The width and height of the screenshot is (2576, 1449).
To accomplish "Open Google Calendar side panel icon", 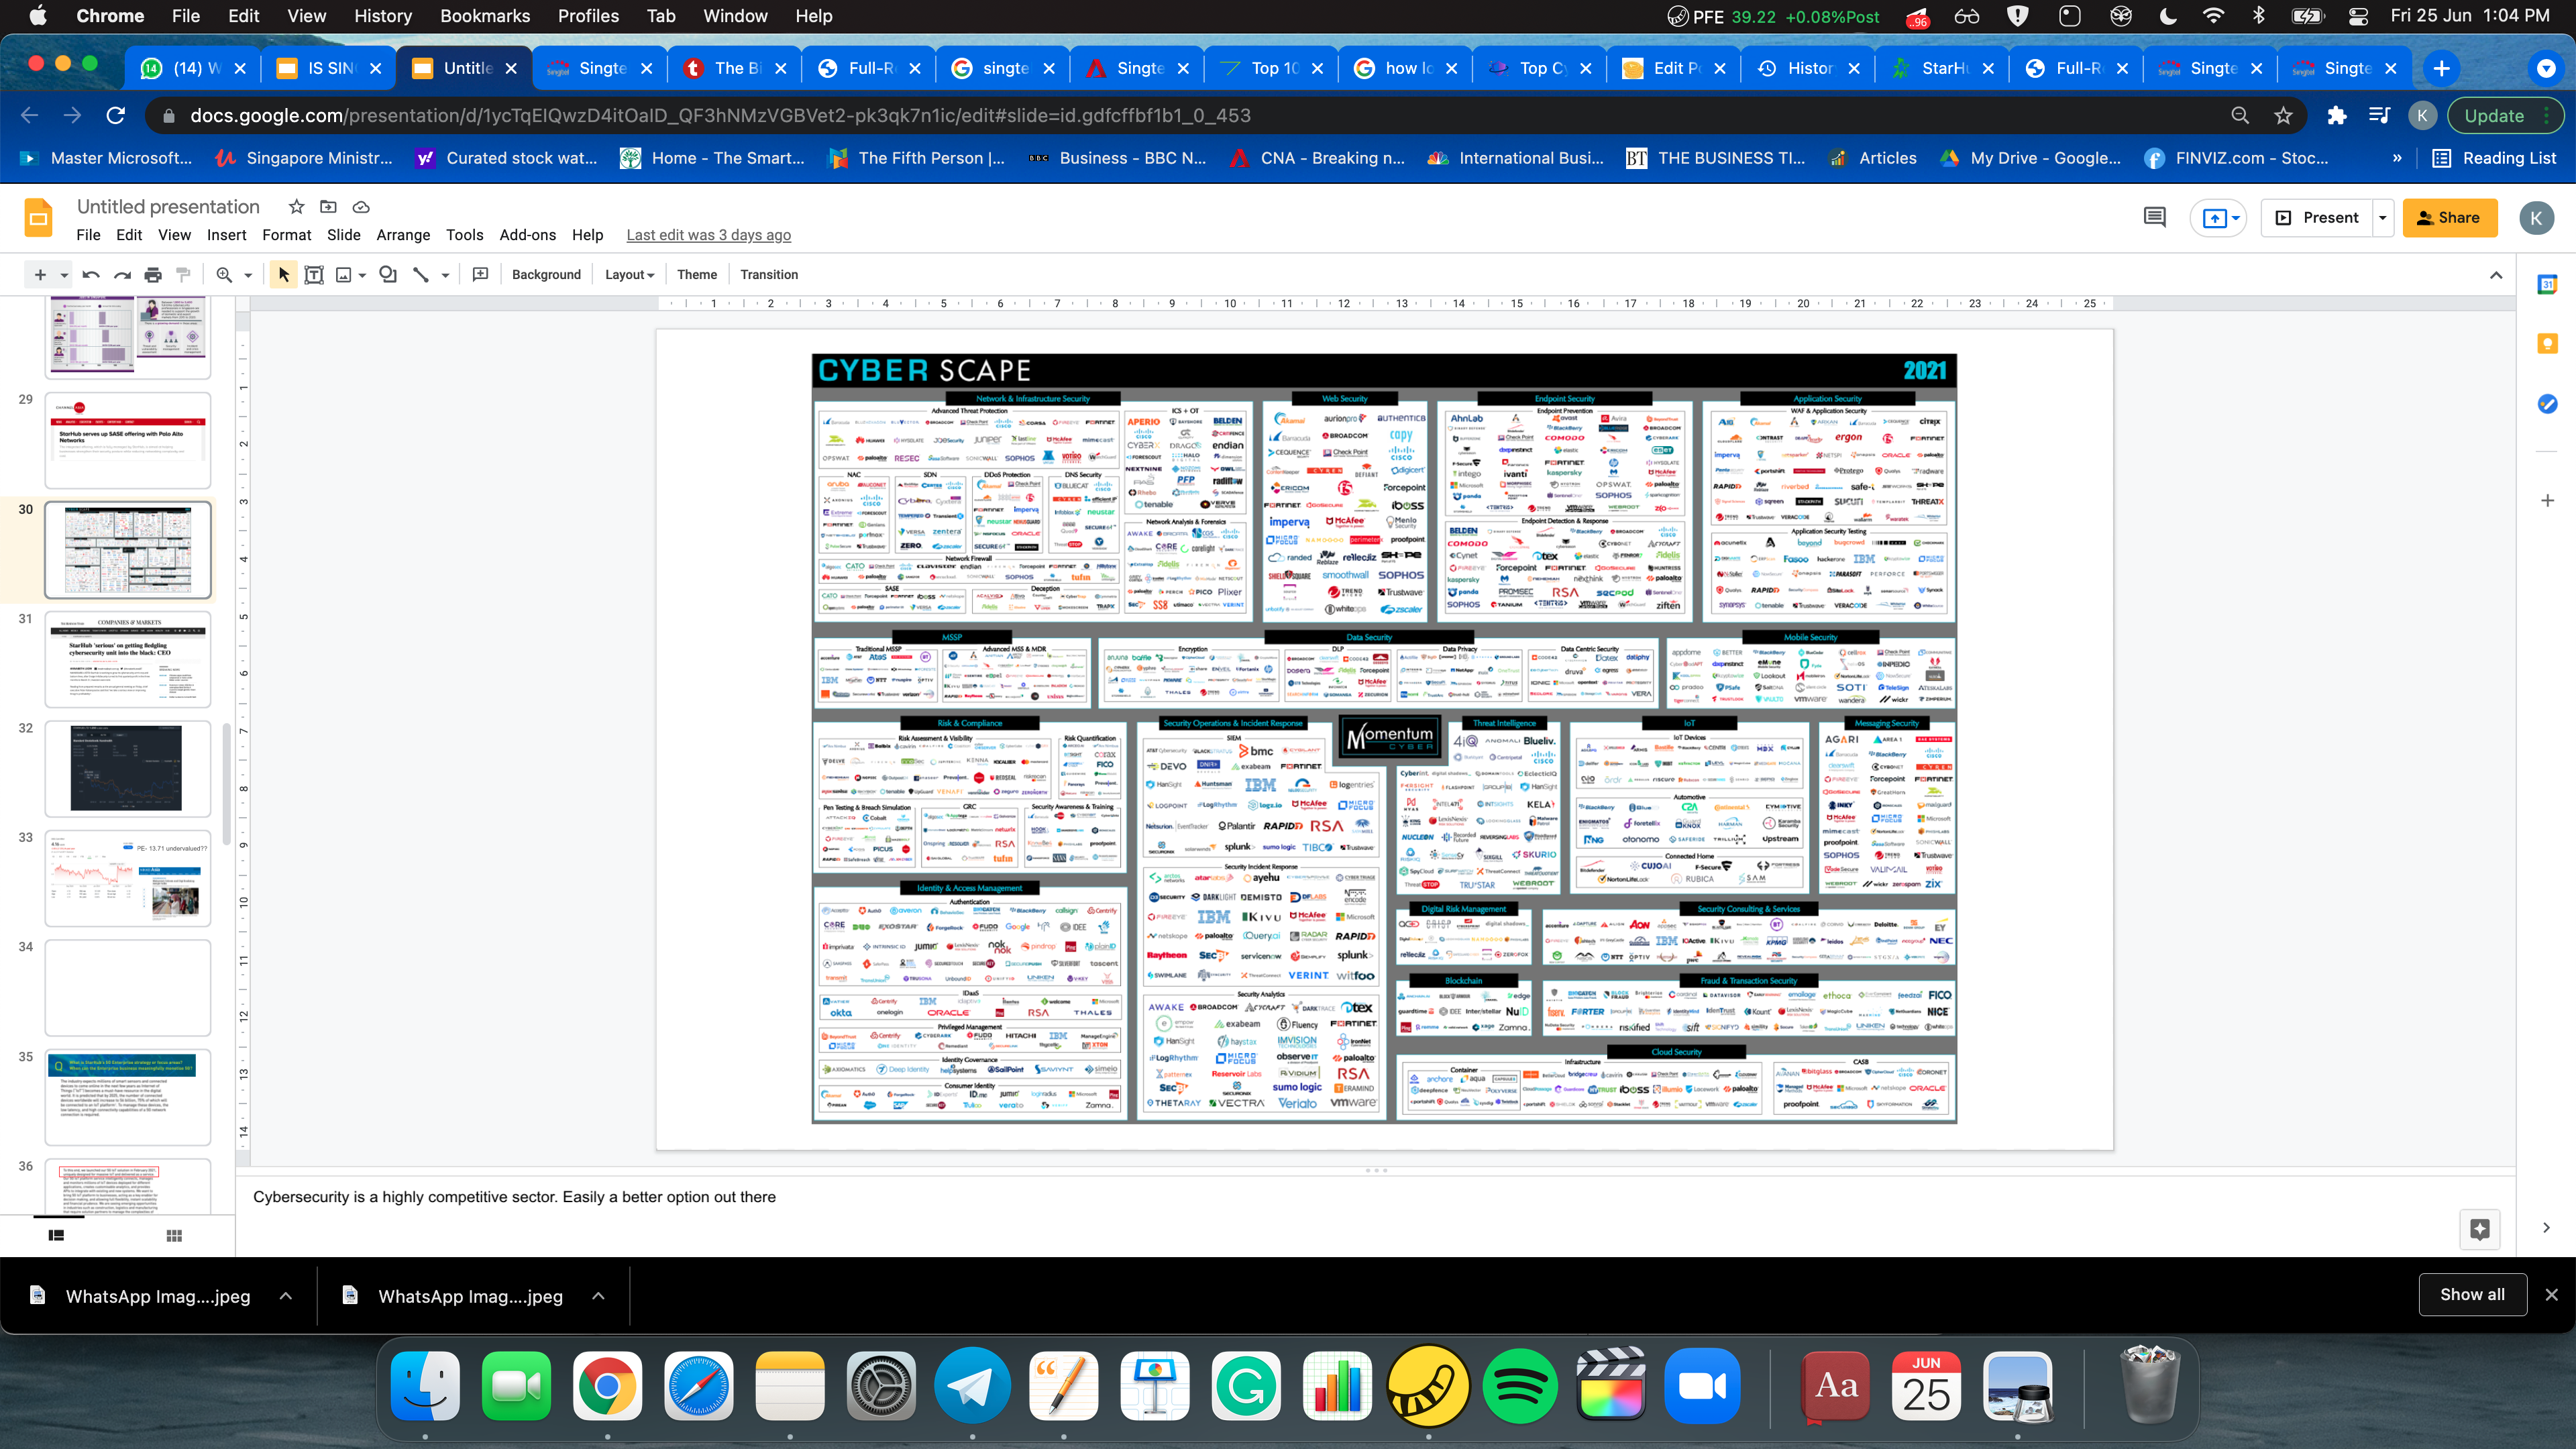I will [x=2547, y=285].
